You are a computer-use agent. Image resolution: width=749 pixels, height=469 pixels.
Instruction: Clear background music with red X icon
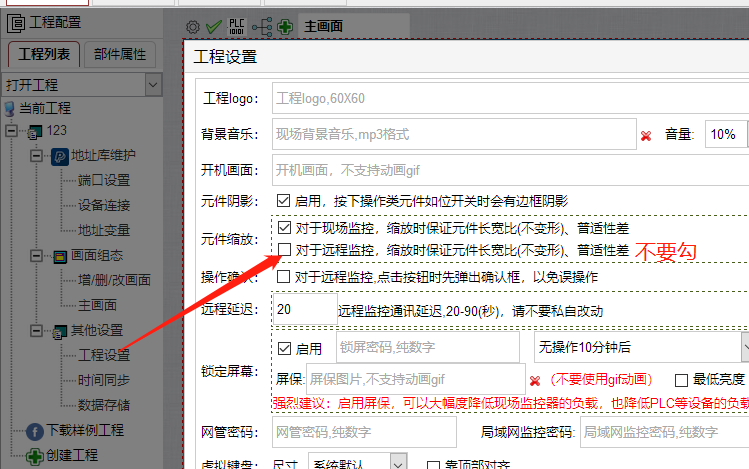click(x=646, y=134)
